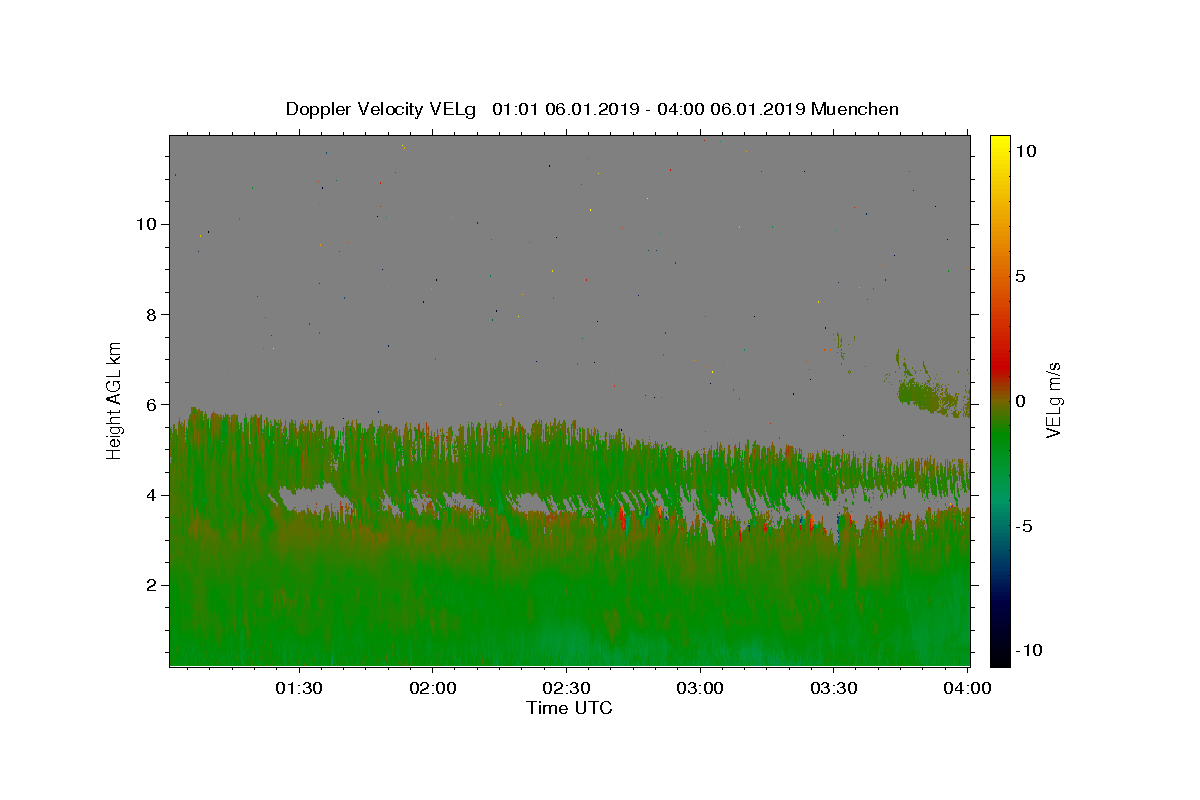Click the colorbar value 5 label
Screen dimensions: 1200x800
[1020, 276]
